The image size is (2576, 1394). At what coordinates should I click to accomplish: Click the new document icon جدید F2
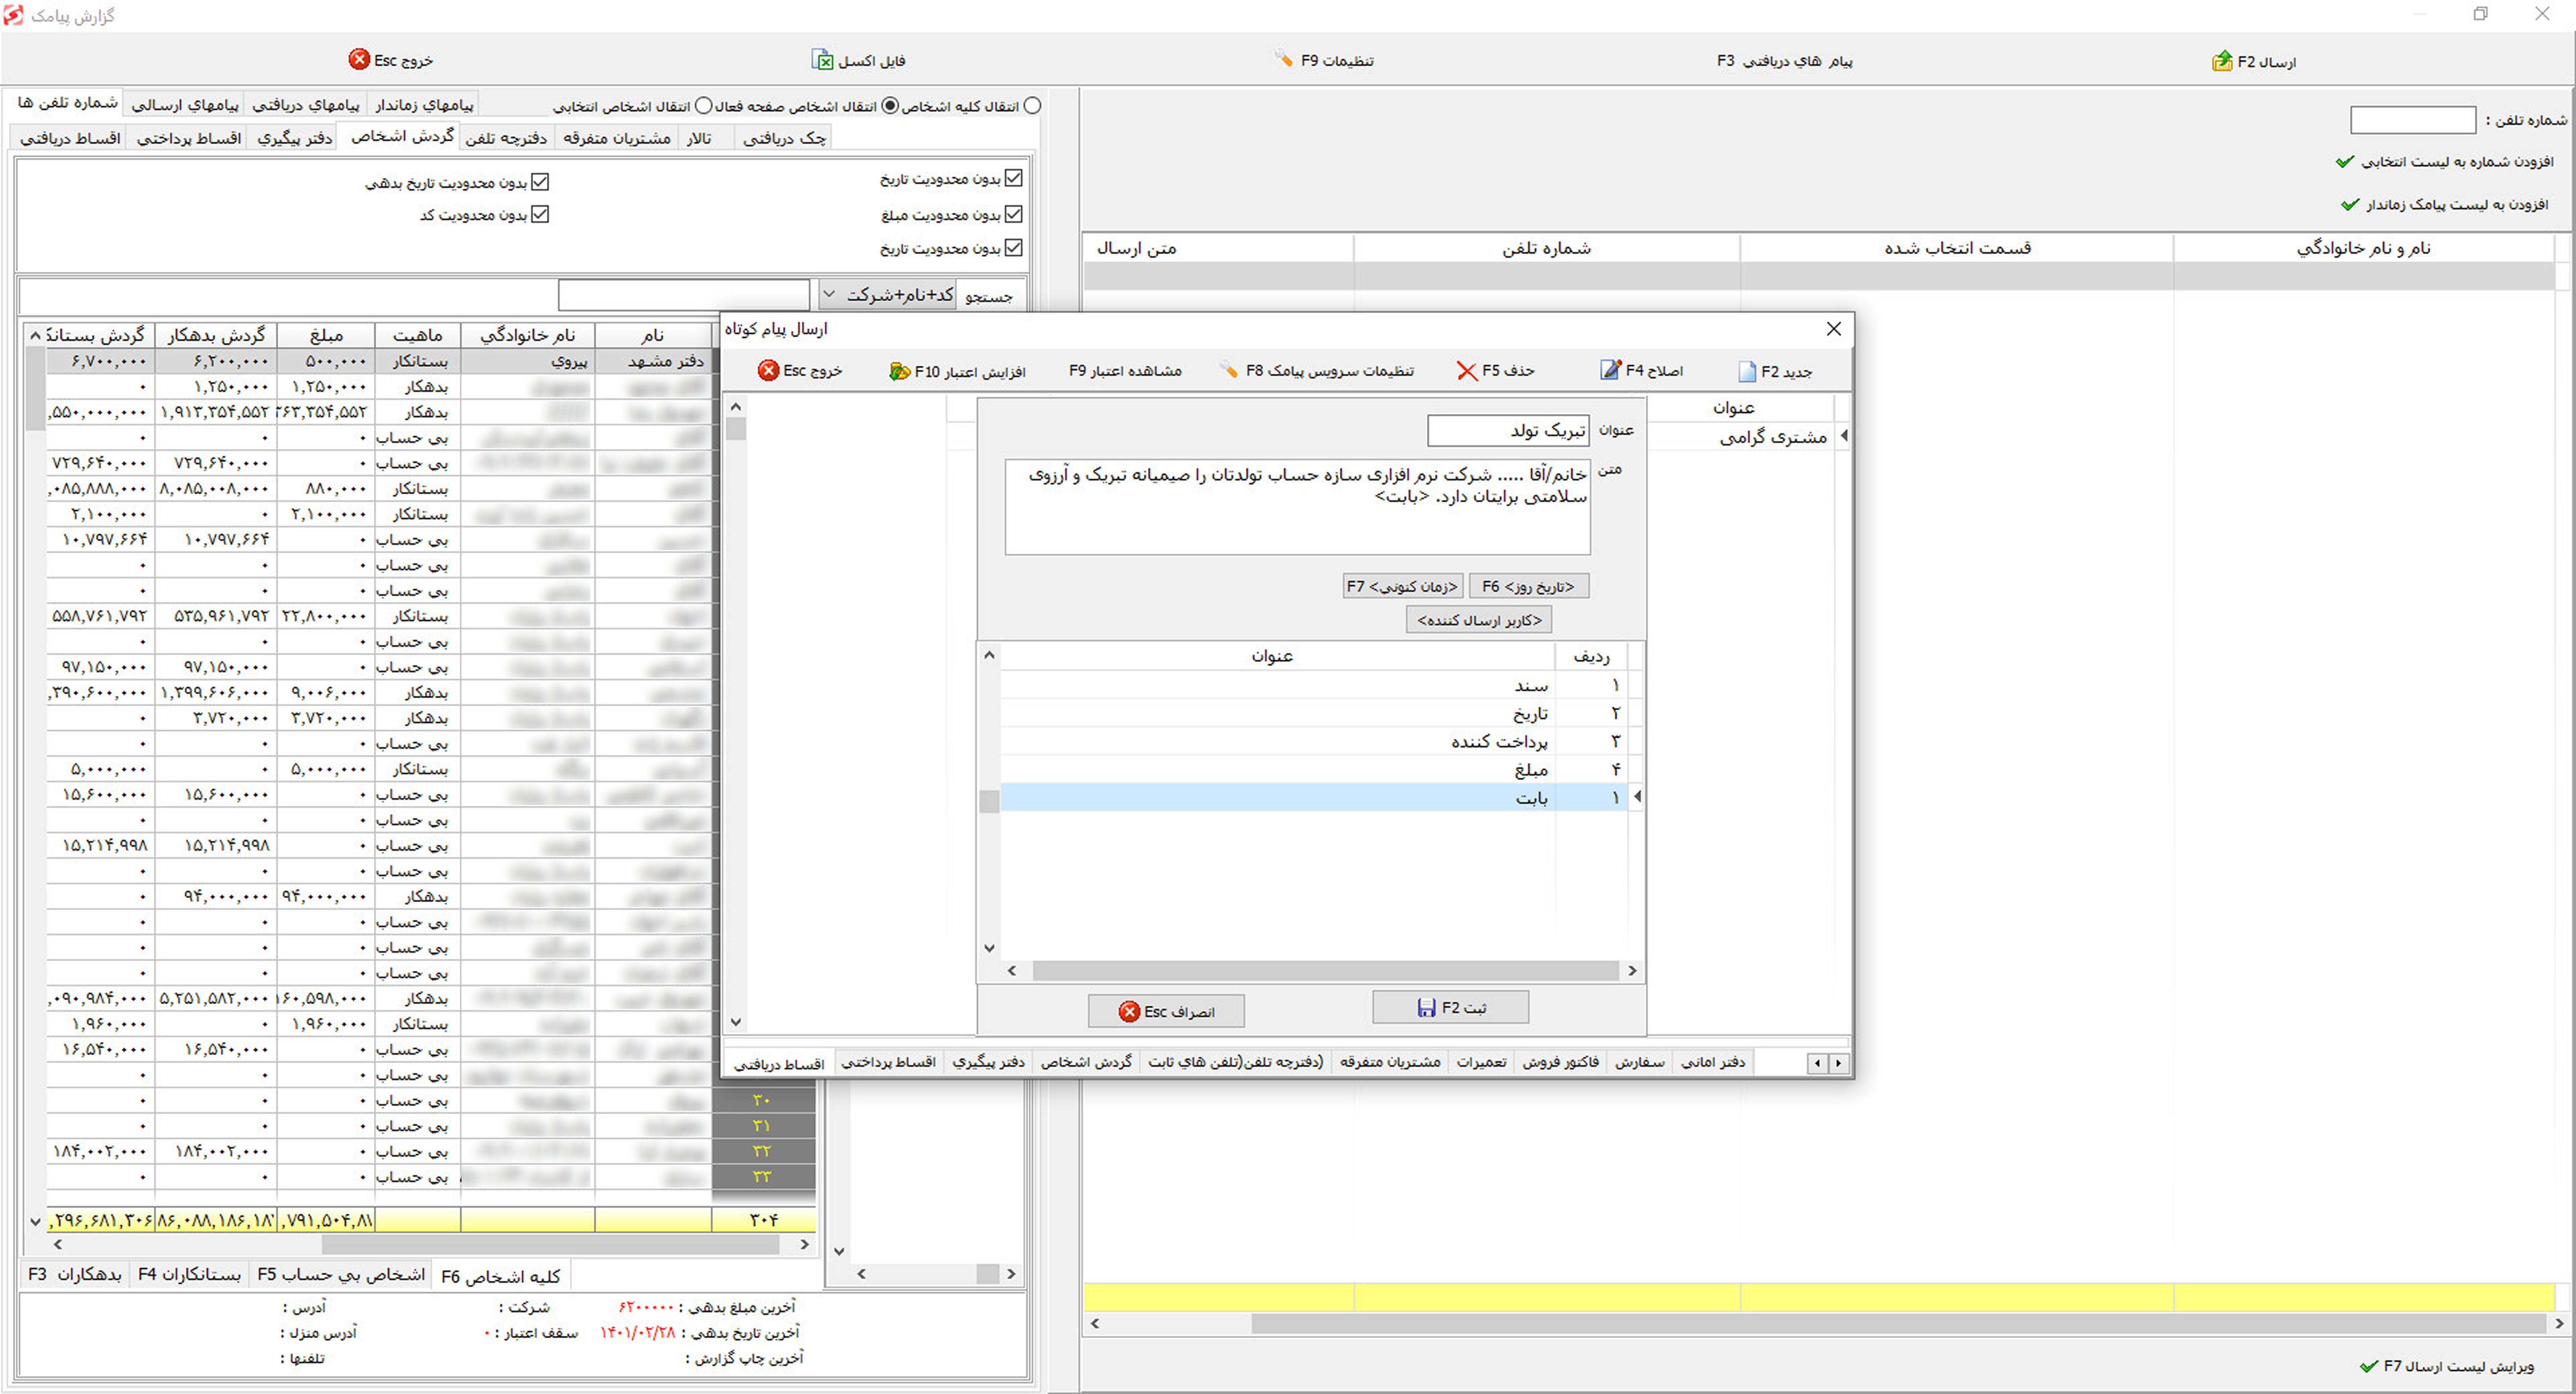1747,372
